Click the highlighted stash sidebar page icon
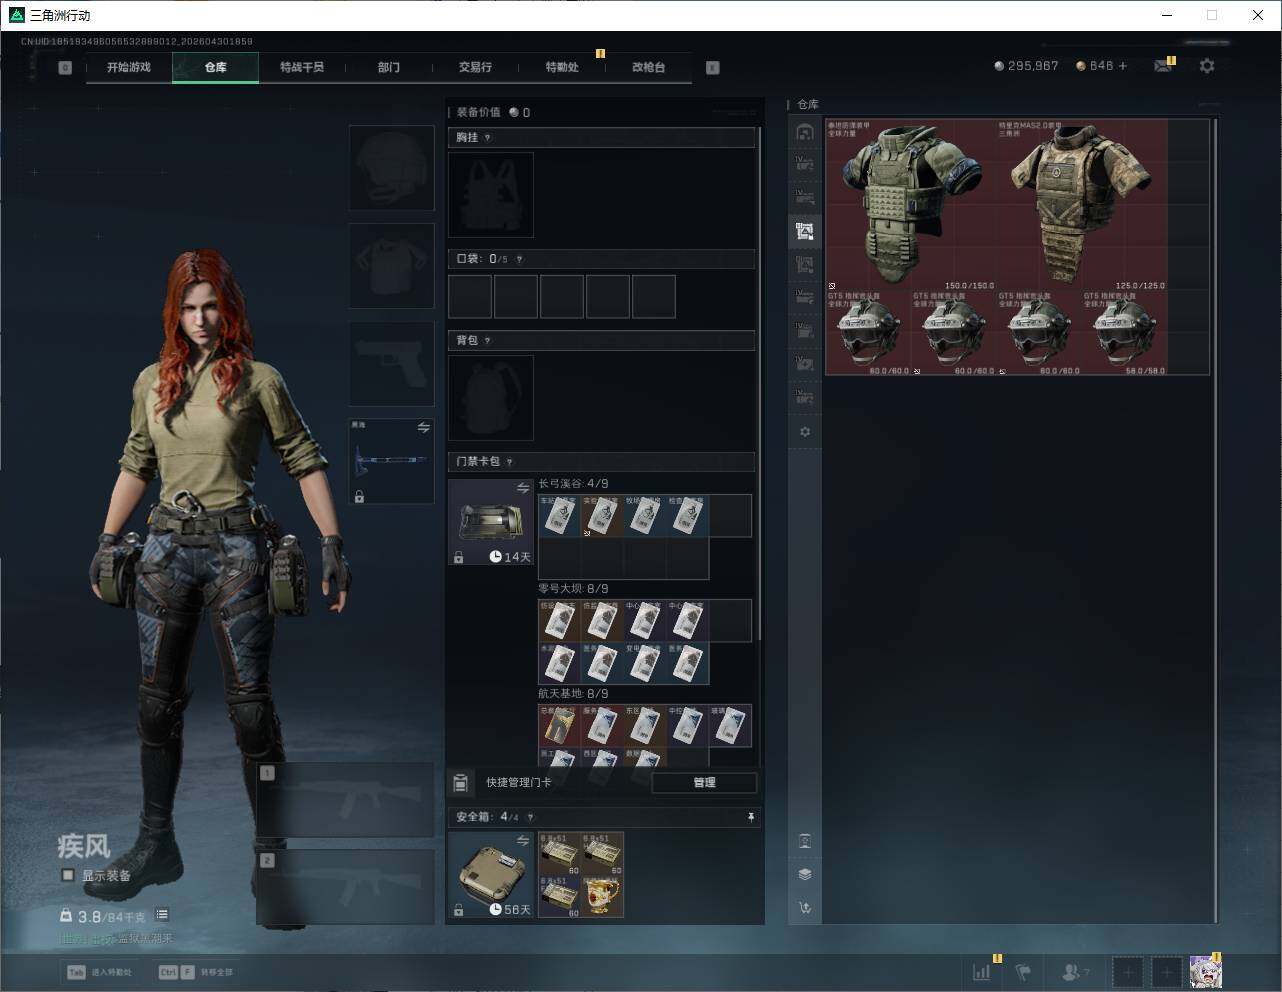This screenshot has width=1282, height=992. pos(805,231)
